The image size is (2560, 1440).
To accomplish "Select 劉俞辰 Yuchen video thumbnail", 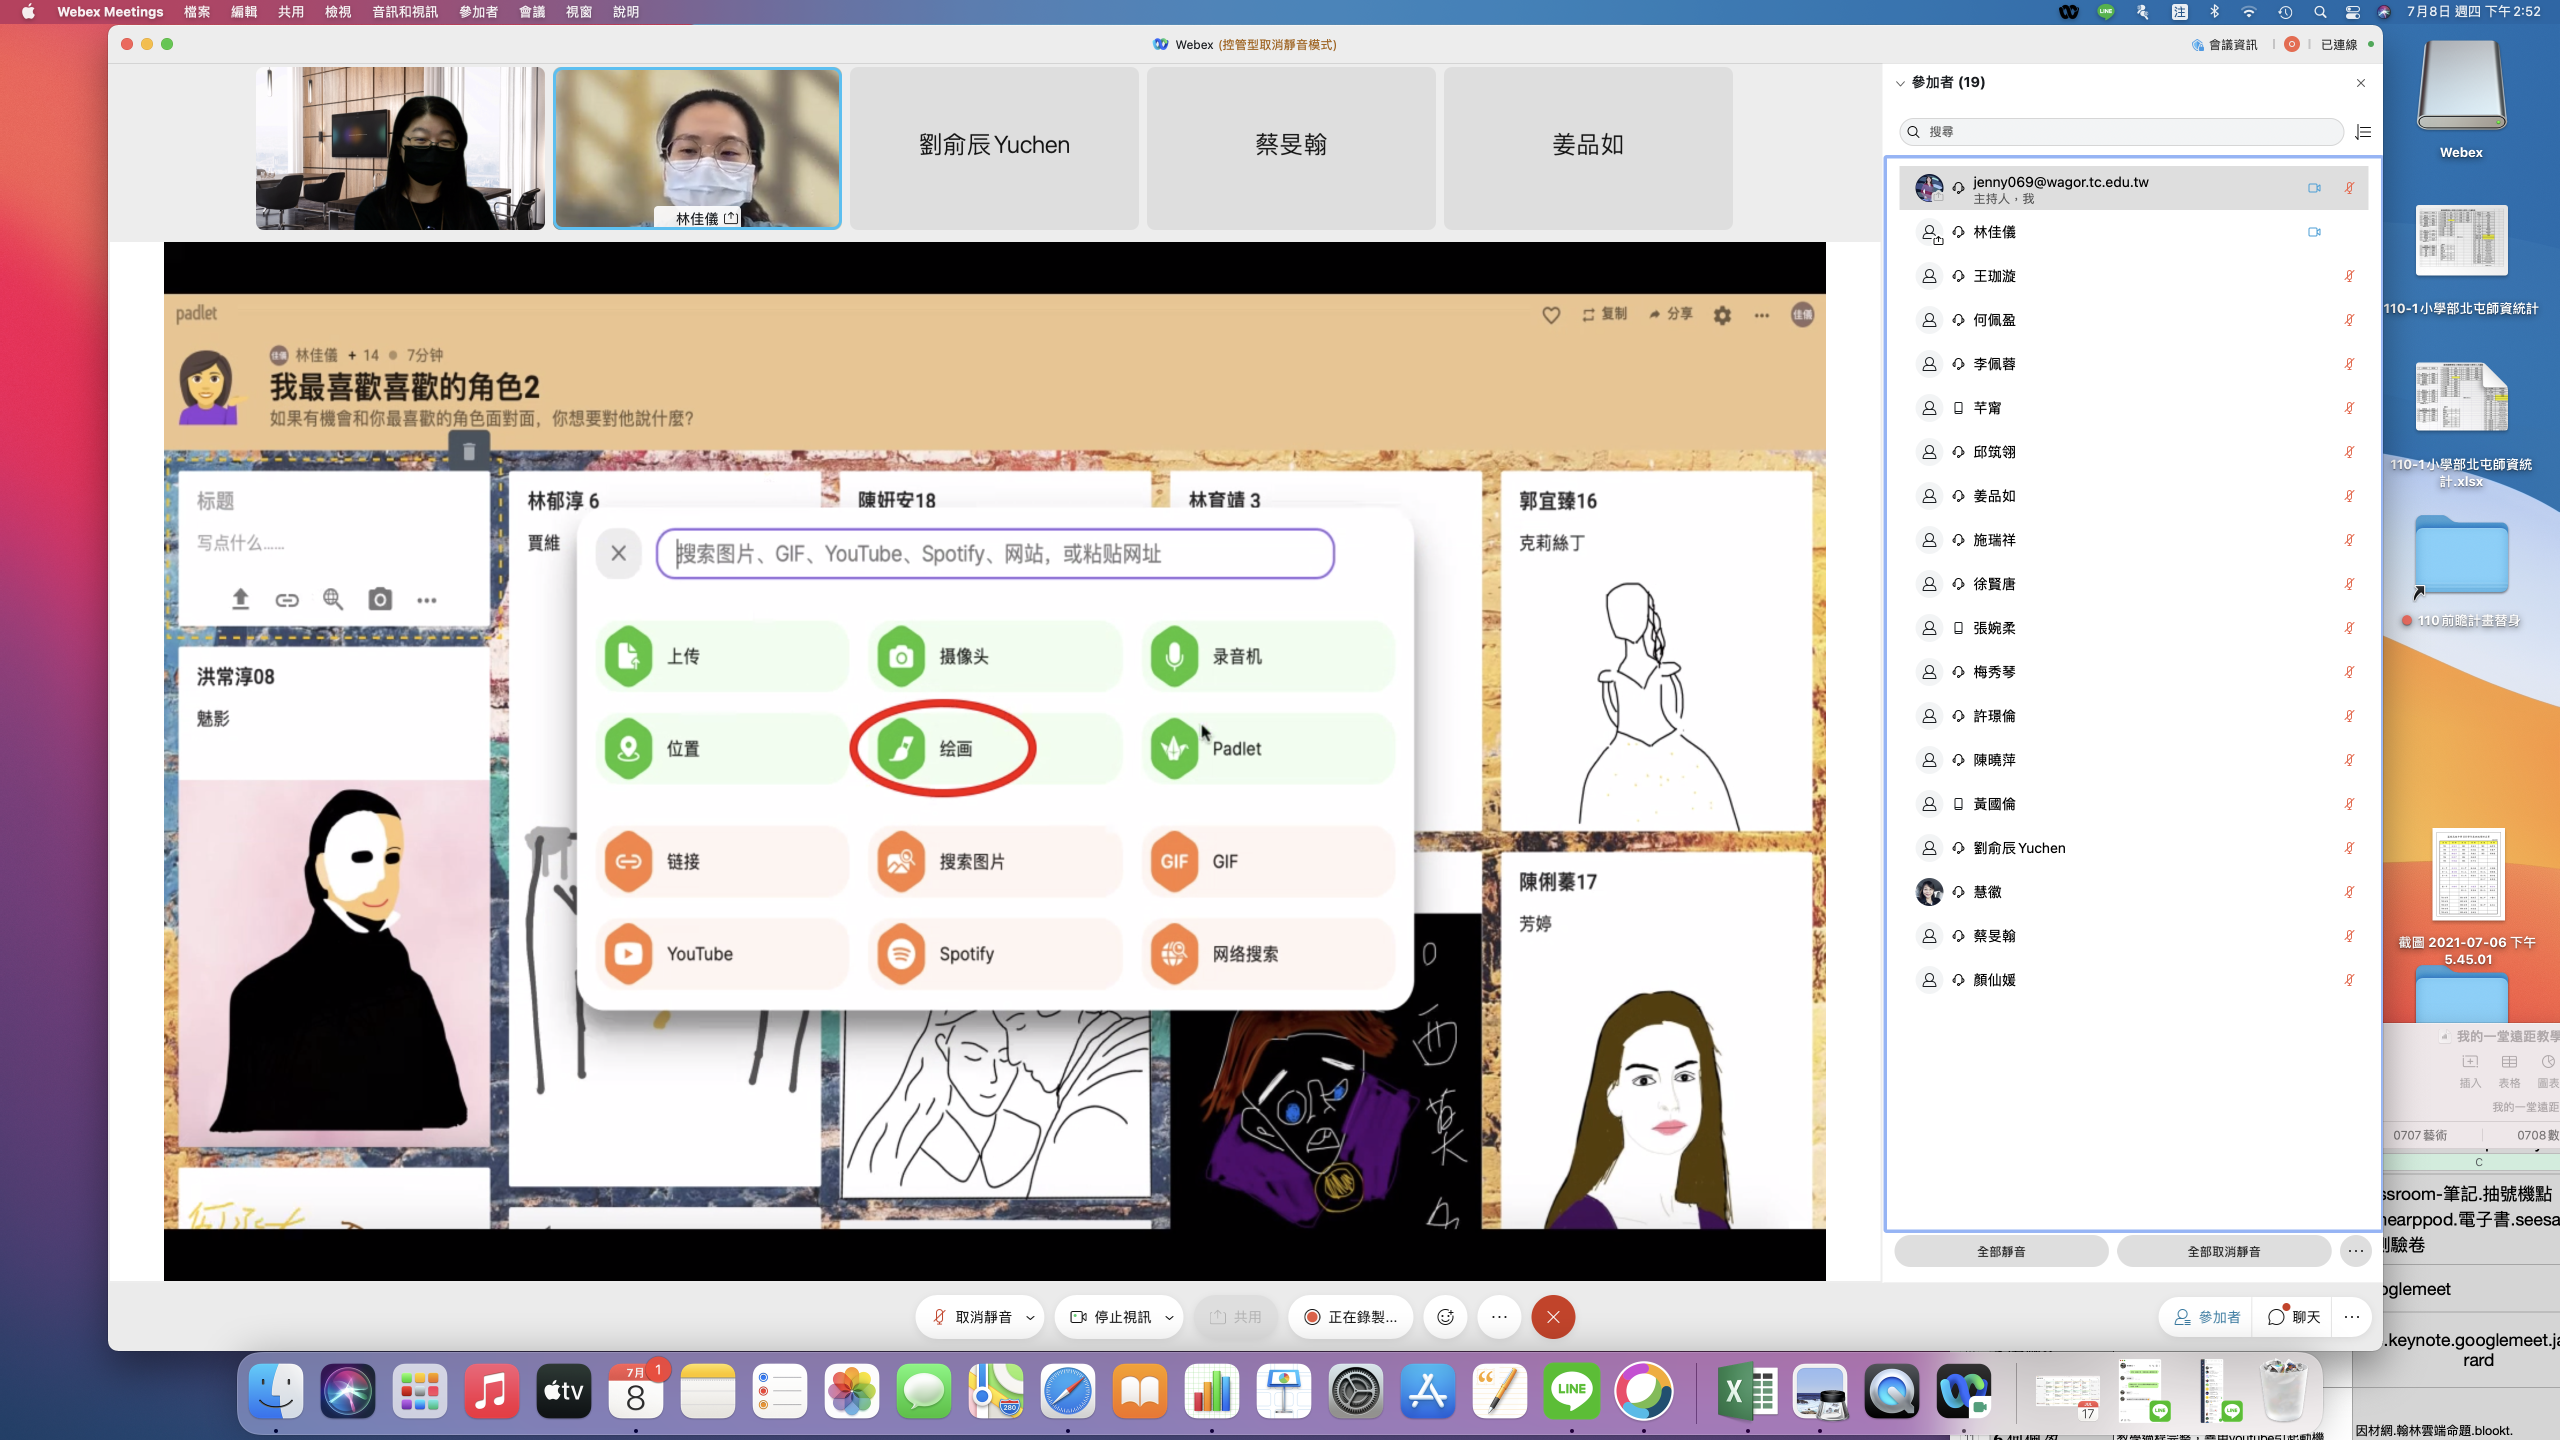I will pyautogui.click(x=994, y=147).
